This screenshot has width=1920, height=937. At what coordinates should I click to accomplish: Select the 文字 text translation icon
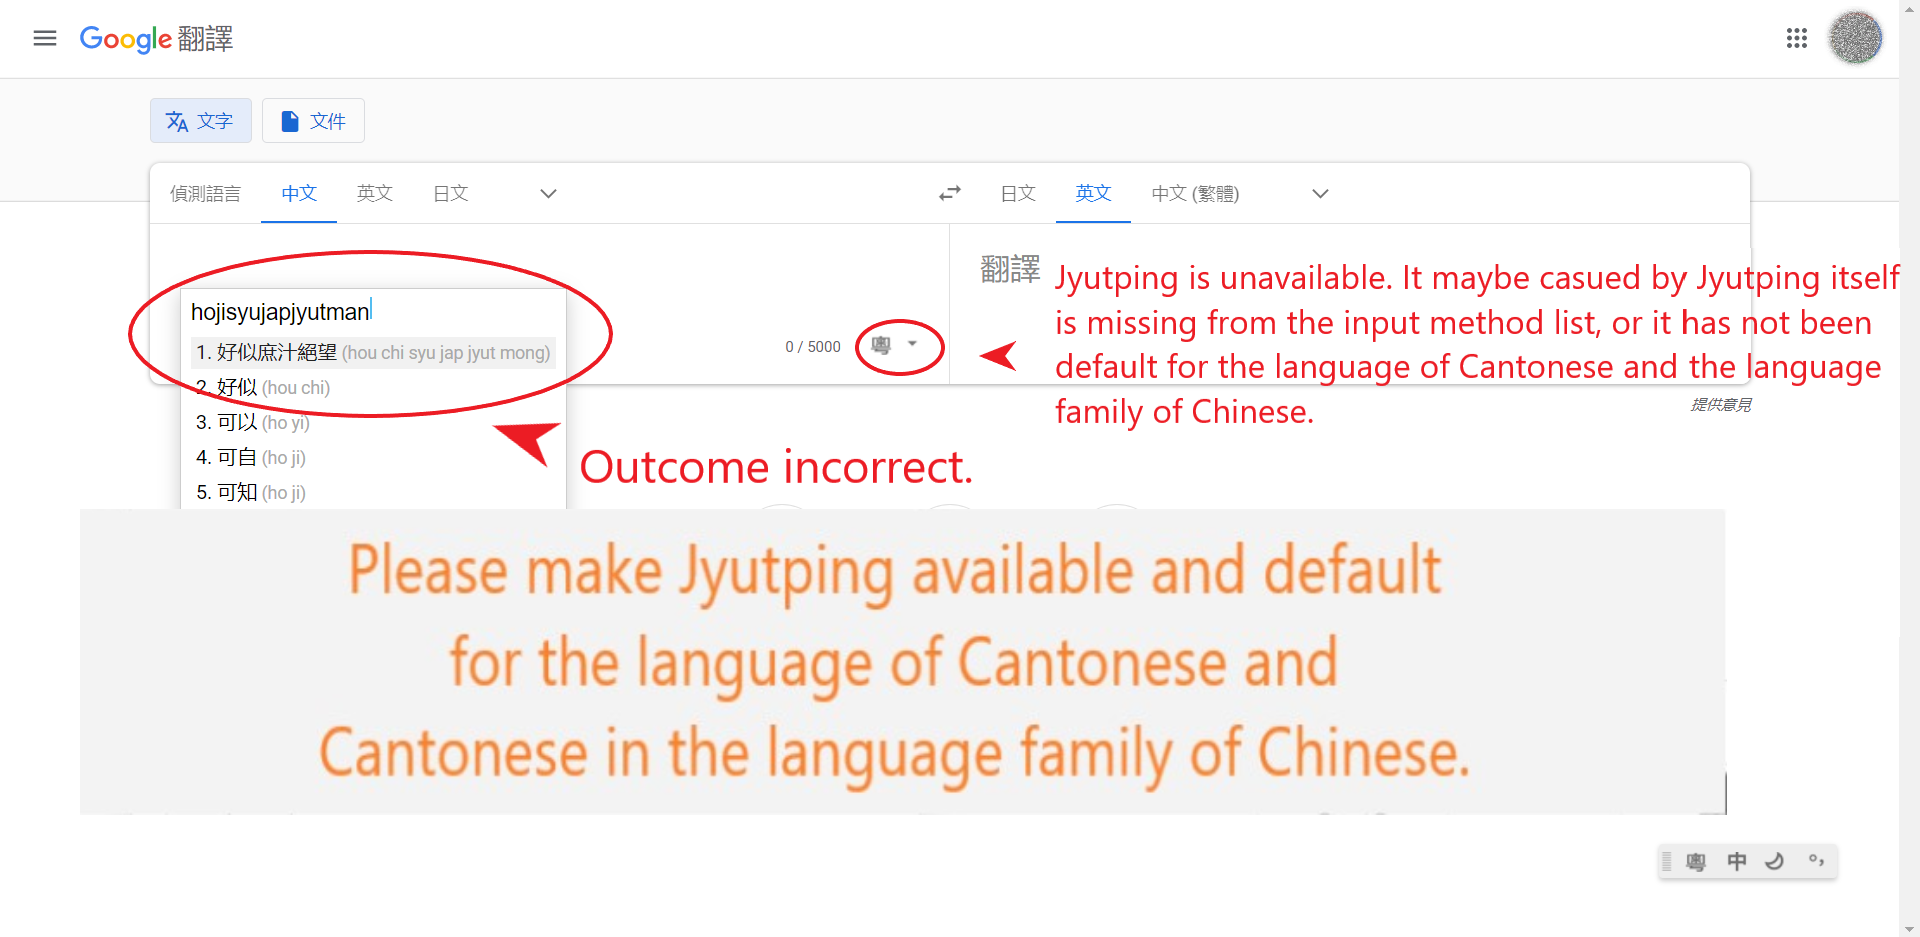click(200, 120)
